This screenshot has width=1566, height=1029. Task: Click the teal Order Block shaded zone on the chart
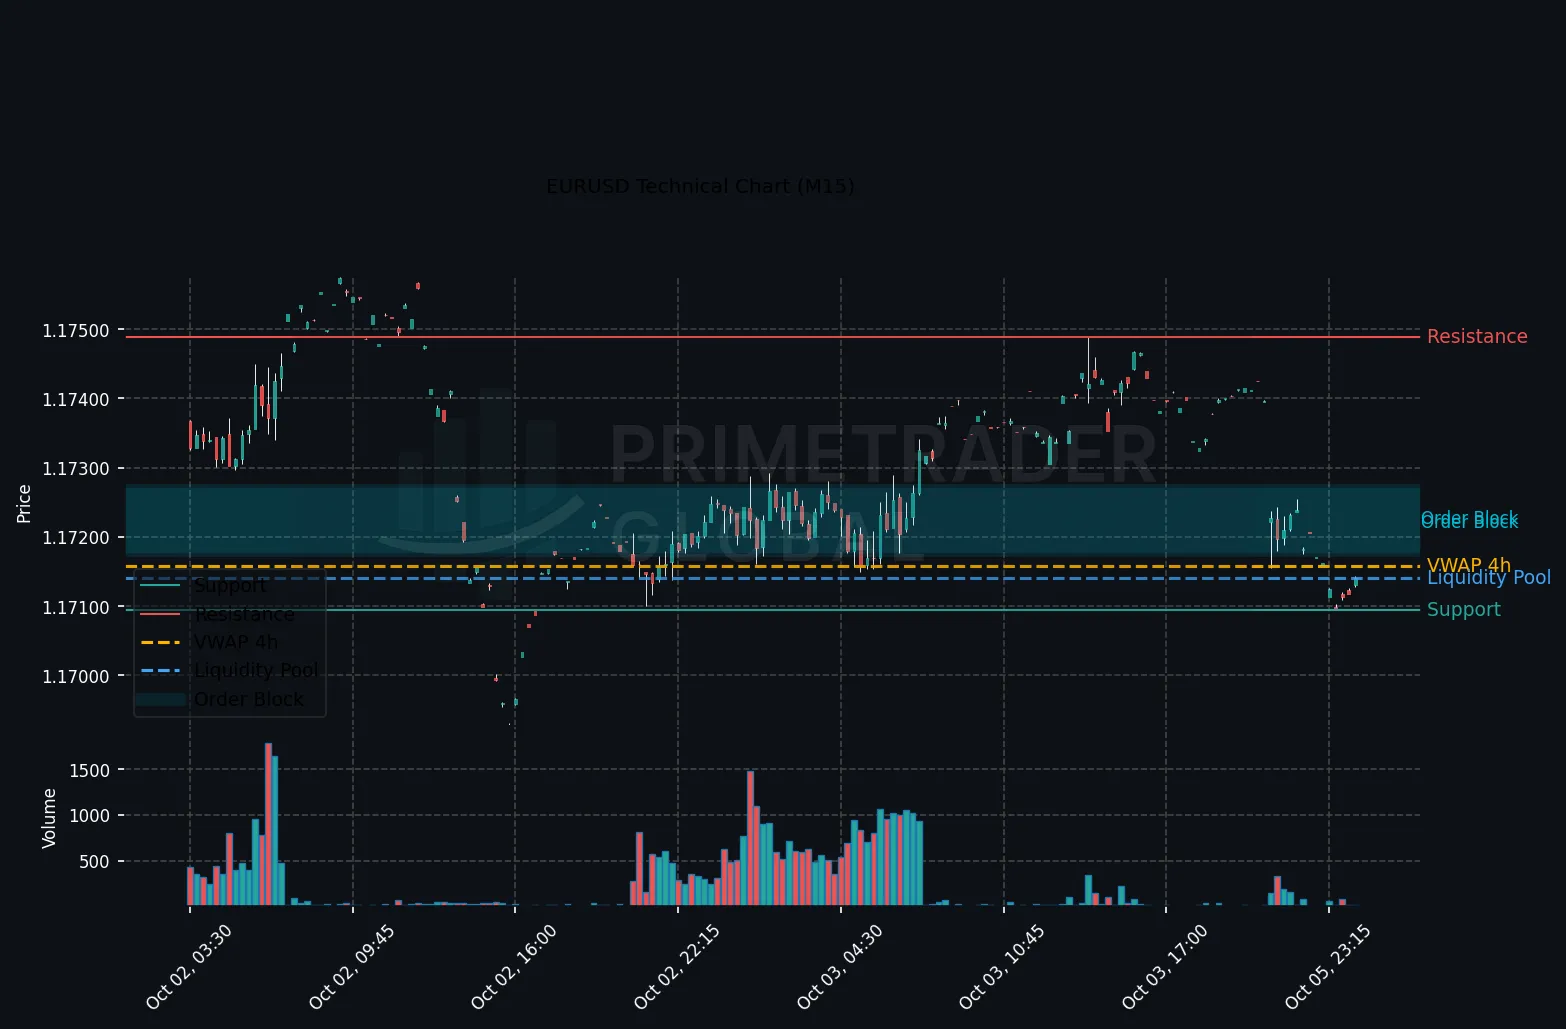point(772,520)
